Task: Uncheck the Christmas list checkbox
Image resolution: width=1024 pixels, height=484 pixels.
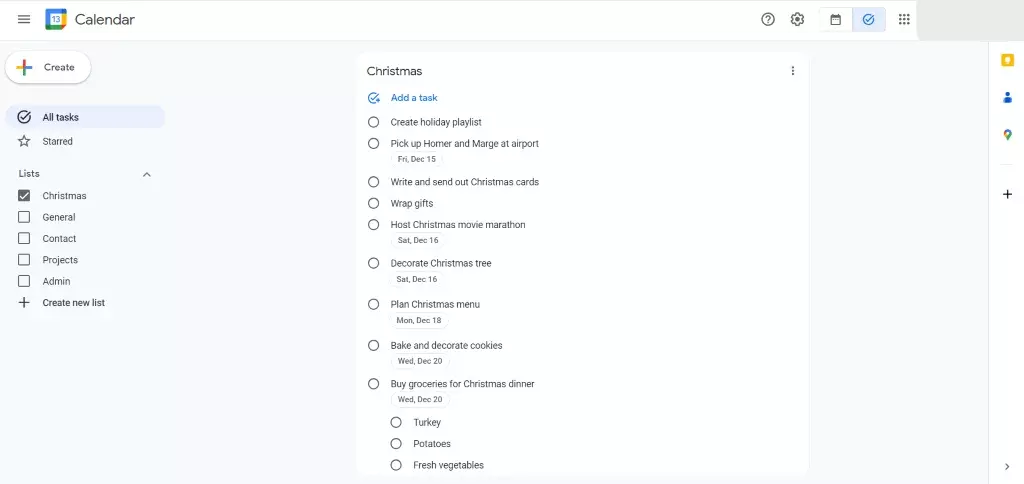Action: [24, 196]
